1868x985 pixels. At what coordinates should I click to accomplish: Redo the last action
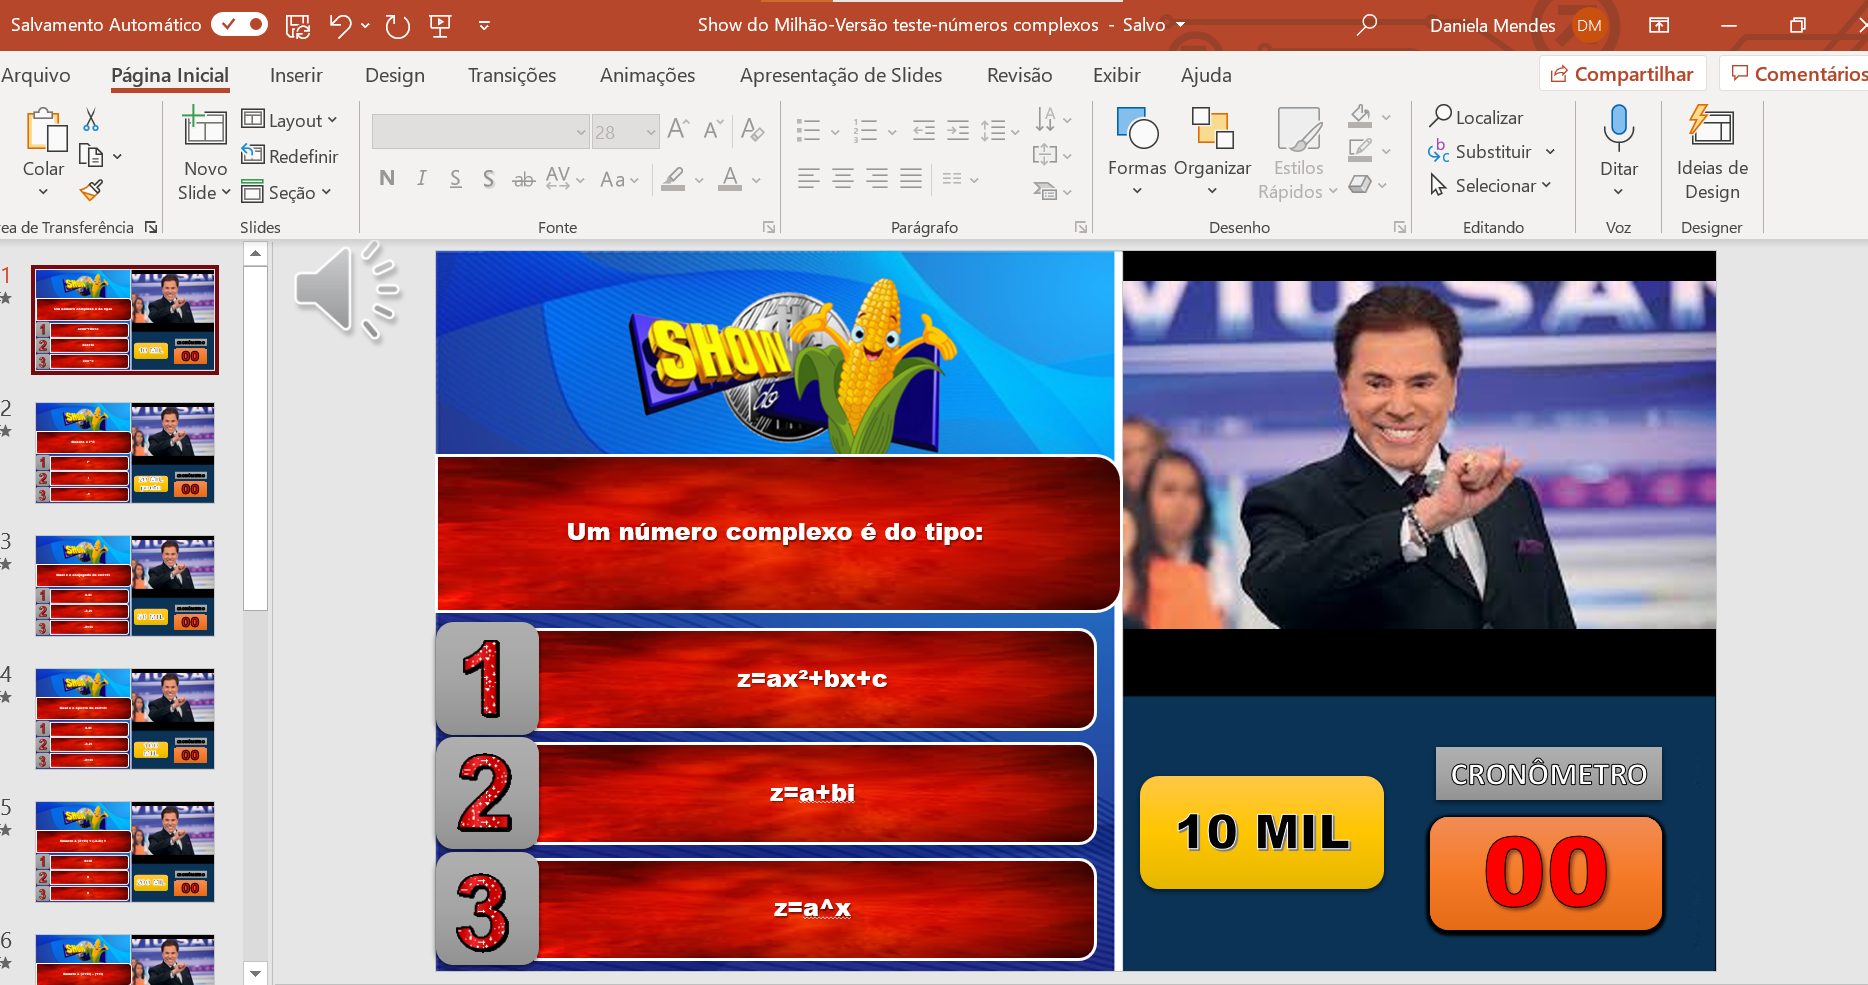tap(398, 26)
